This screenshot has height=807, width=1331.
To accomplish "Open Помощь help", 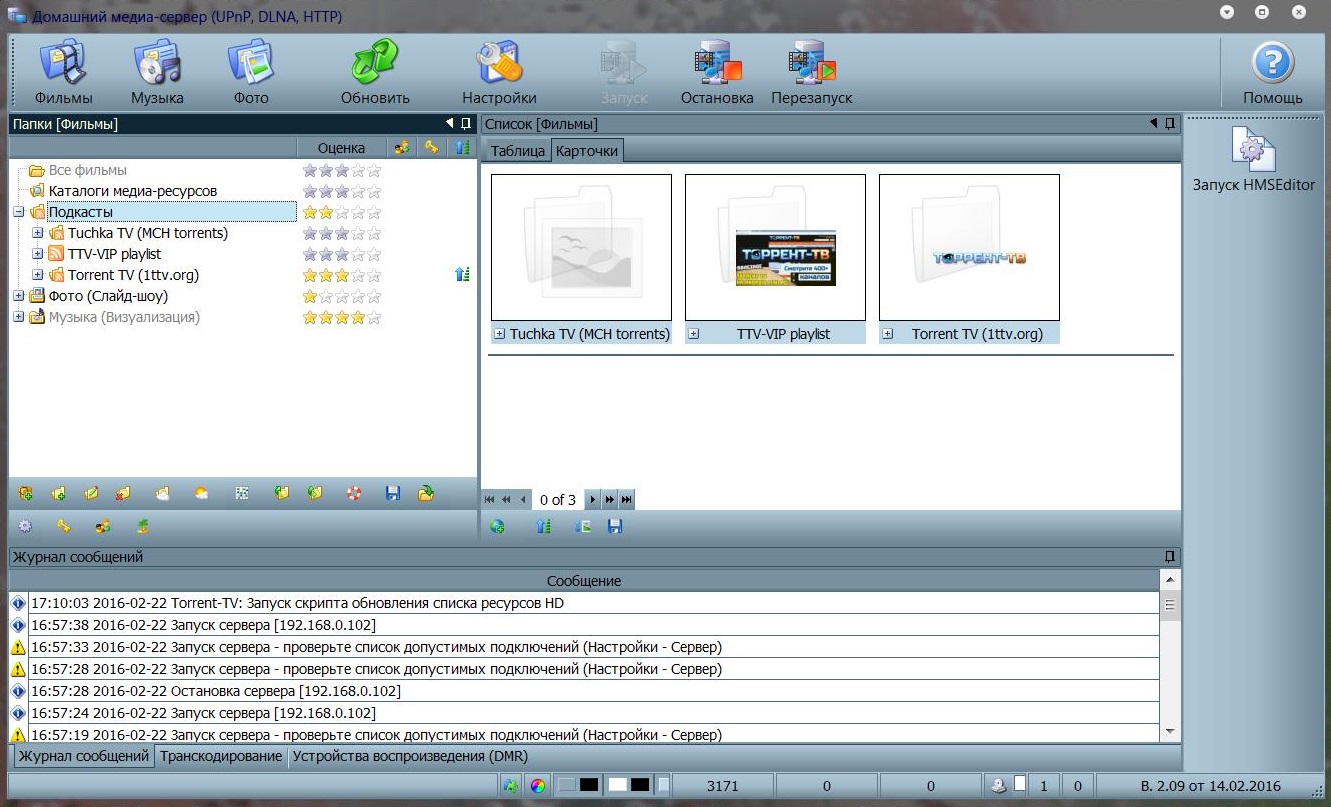I will [1273, 72].
